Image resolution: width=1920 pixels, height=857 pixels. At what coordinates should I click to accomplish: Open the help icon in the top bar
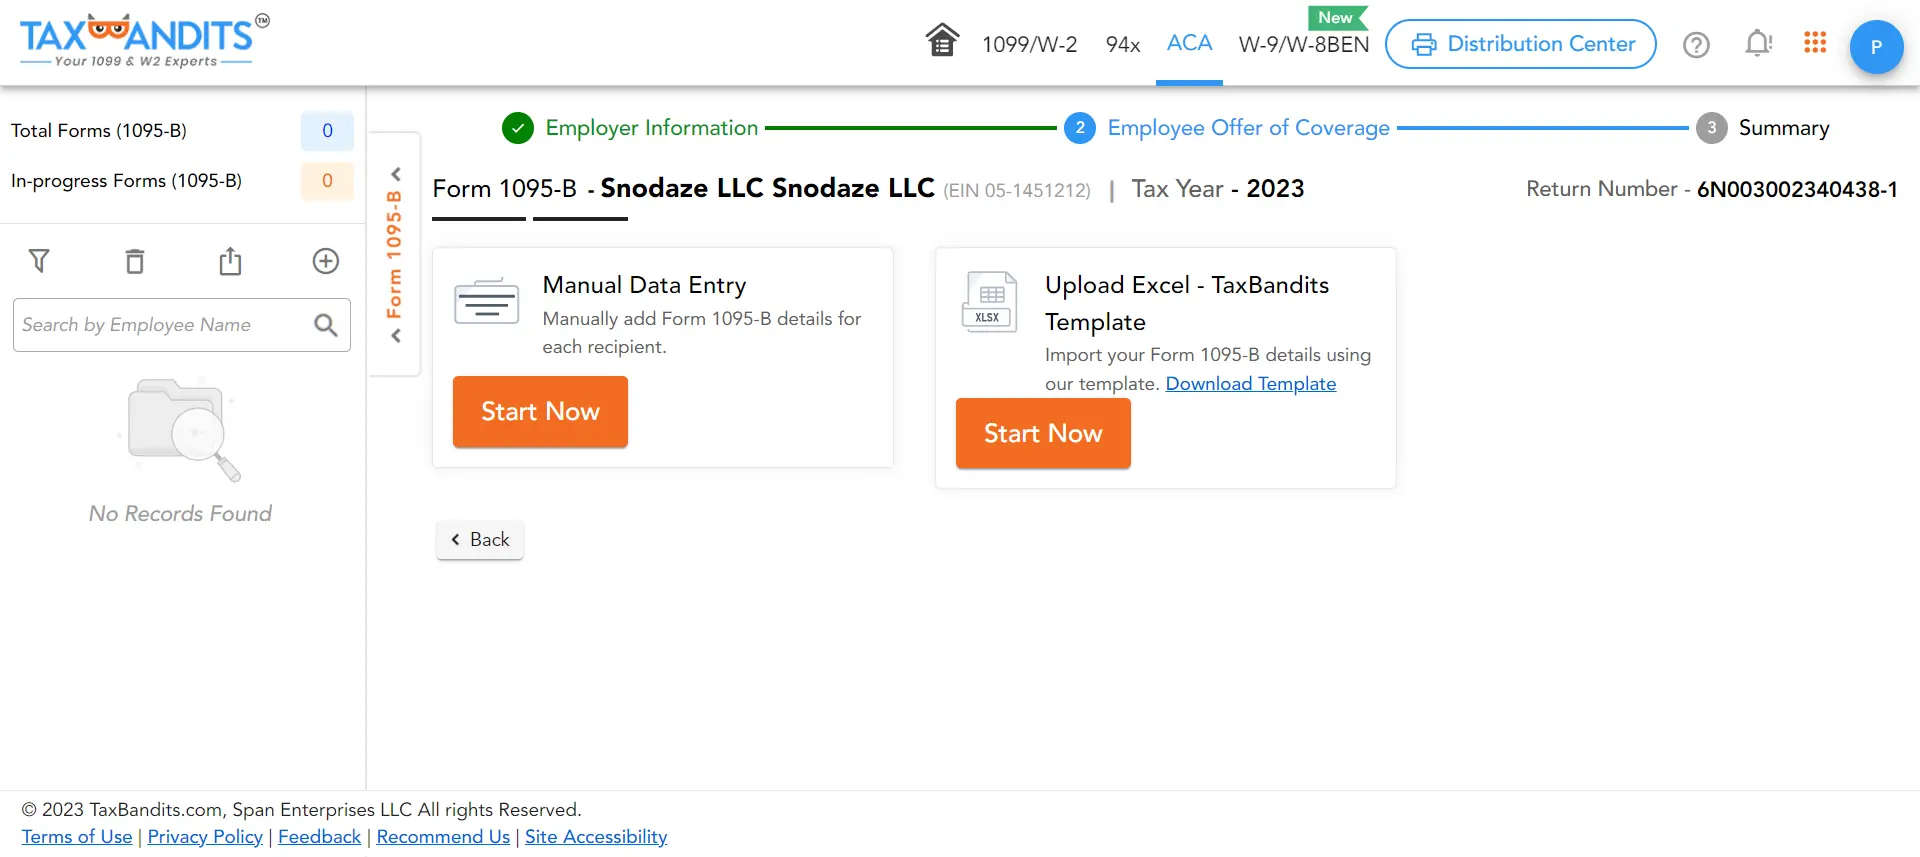pyautogui.click(x=1696, y=44)
